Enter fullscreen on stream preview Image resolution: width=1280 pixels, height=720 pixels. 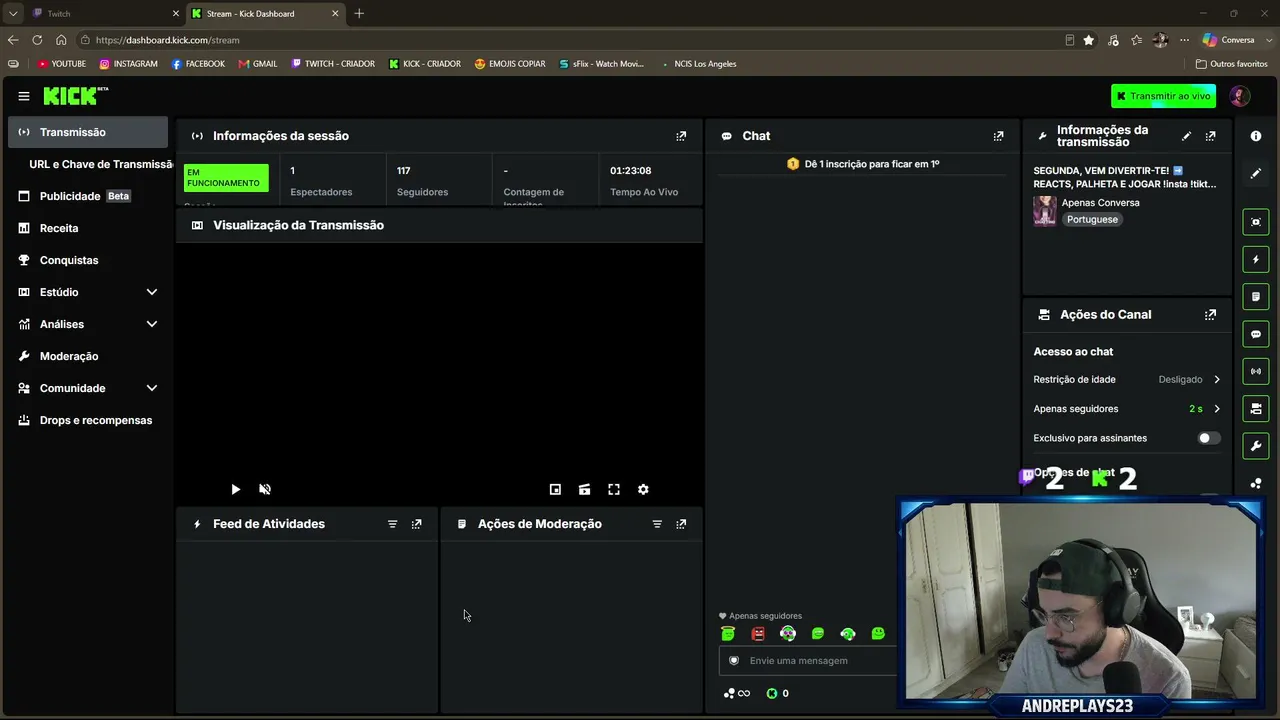614,489
